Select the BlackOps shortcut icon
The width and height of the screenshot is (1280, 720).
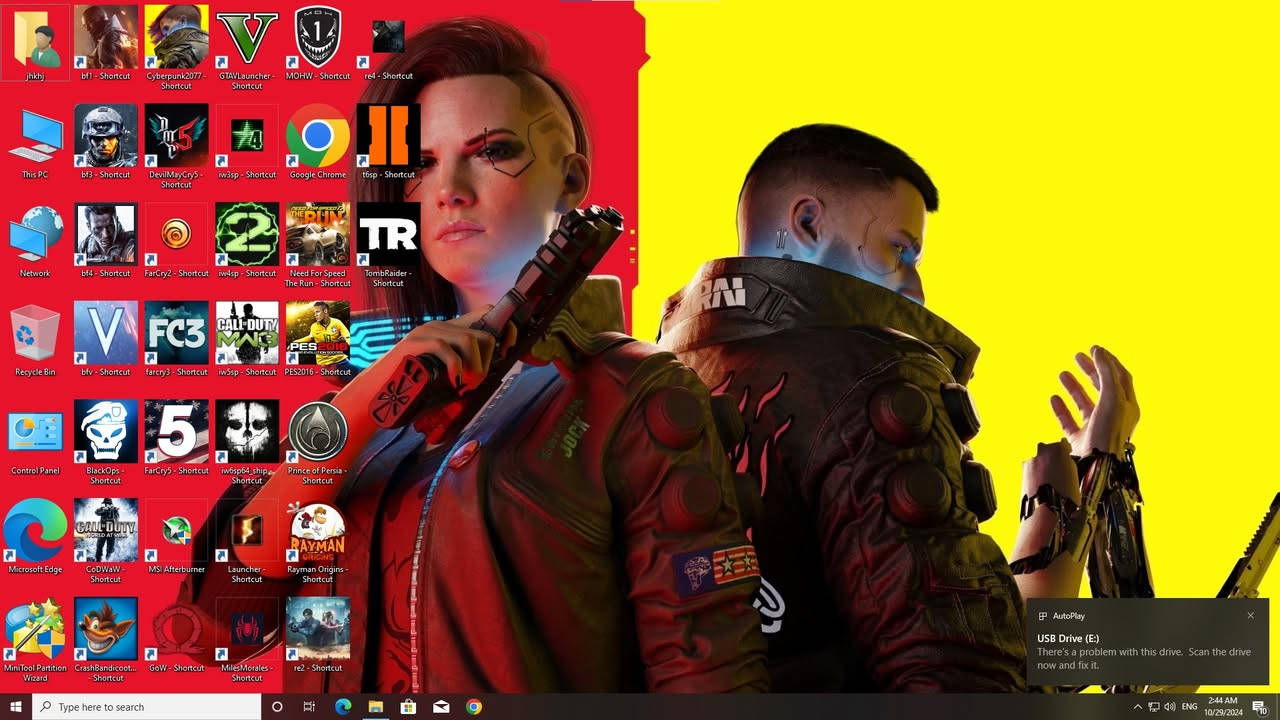[x=106, y=444]
